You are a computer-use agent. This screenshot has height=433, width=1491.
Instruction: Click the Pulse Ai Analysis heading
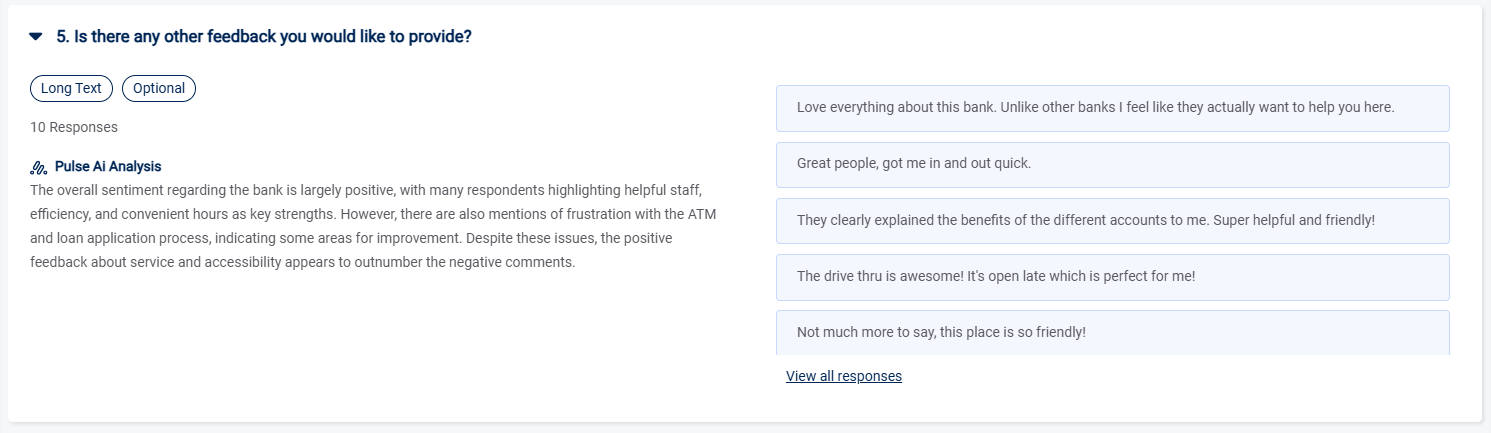(x=108, y=167)
